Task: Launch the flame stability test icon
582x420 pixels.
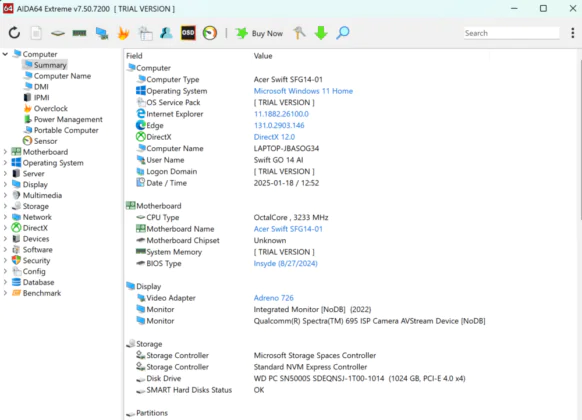Action: coord(123,33)
